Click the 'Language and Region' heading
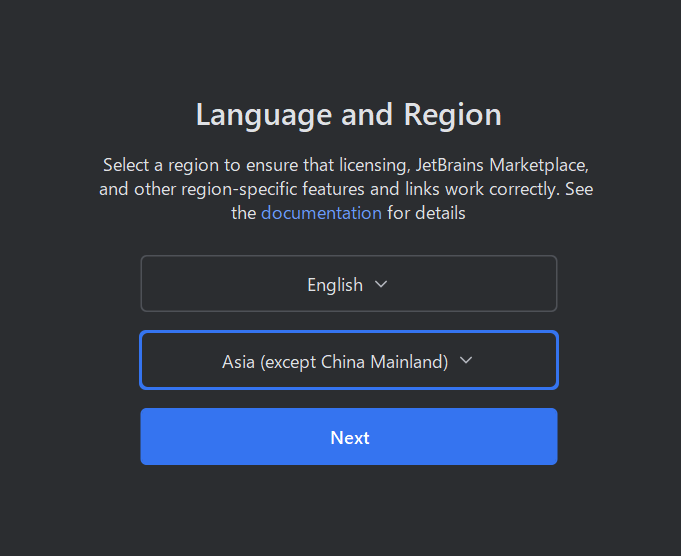 [x=349, y=115]
